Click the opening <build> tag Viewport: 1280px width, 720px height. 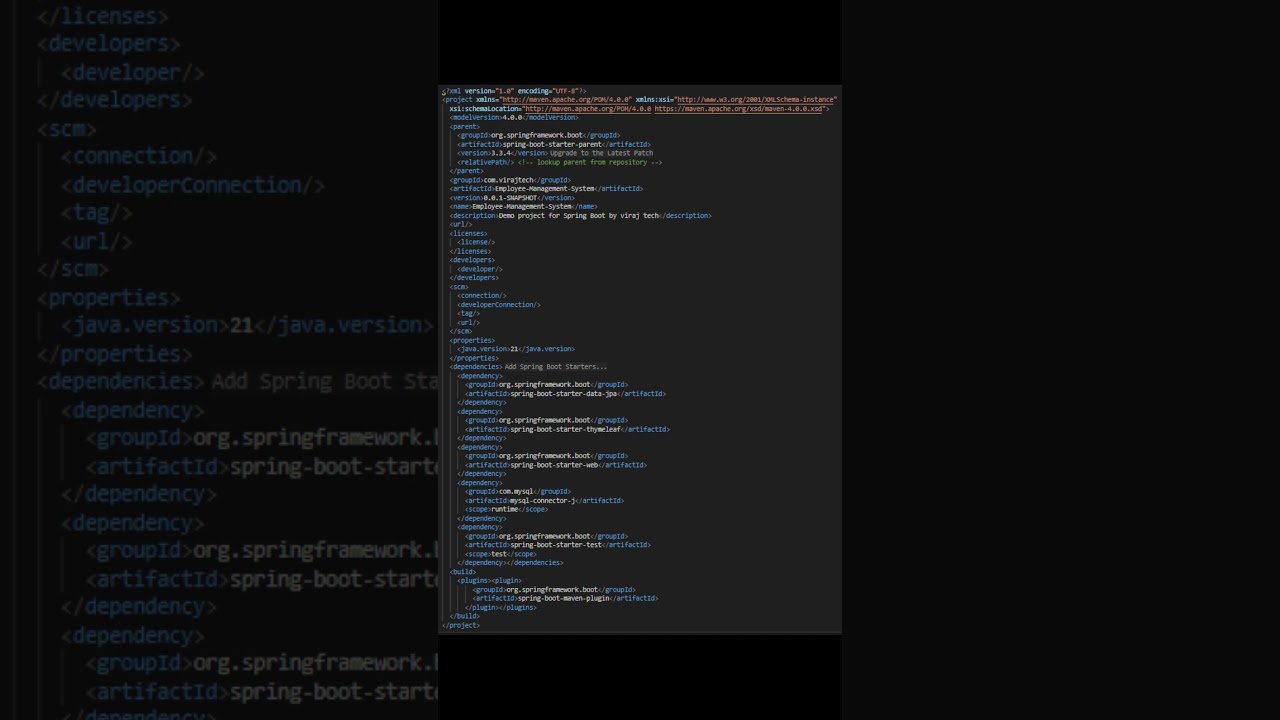[463, 572]
